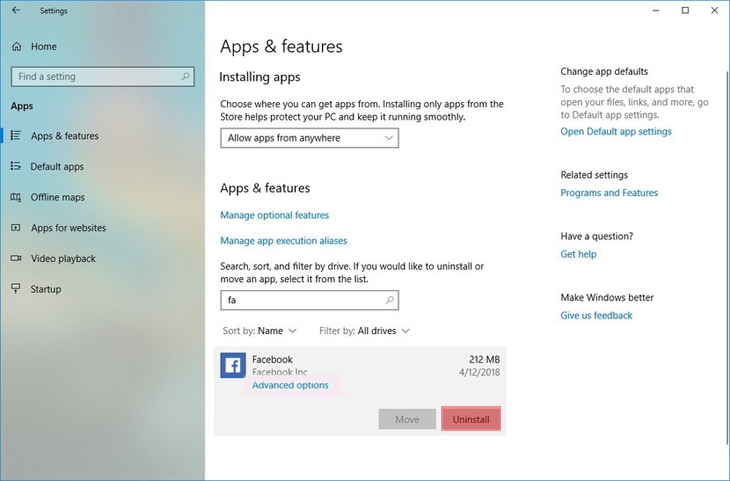Open the Sort by Name dropdown

259,331
